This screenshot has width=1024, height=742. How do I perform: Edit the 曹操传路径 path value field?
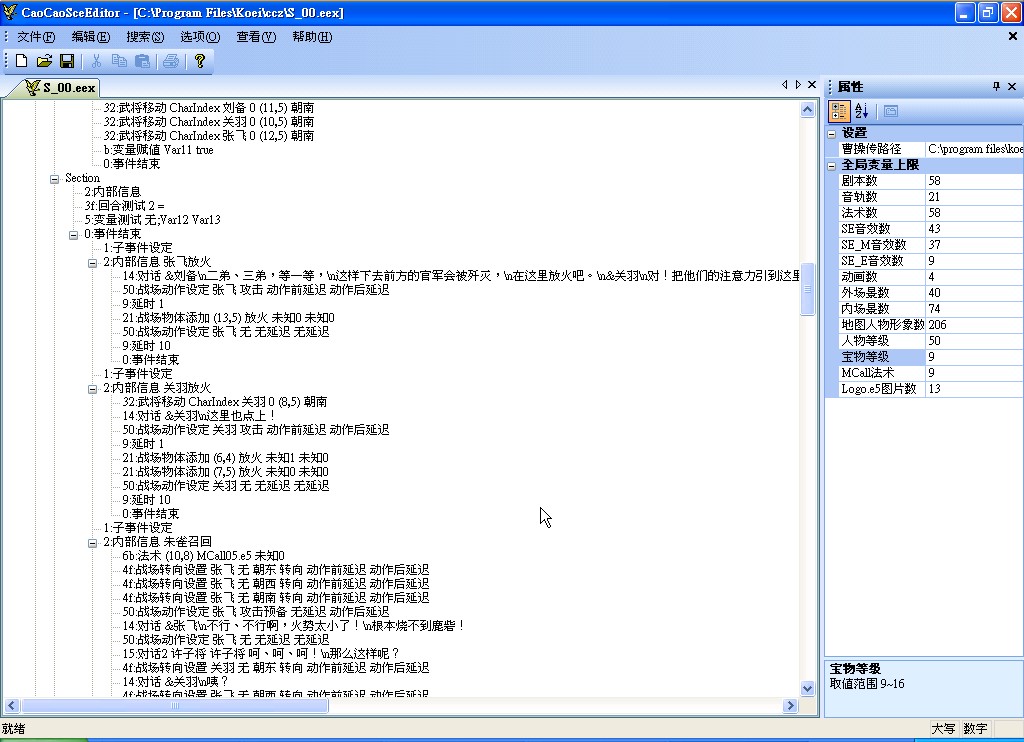(973, 149)
